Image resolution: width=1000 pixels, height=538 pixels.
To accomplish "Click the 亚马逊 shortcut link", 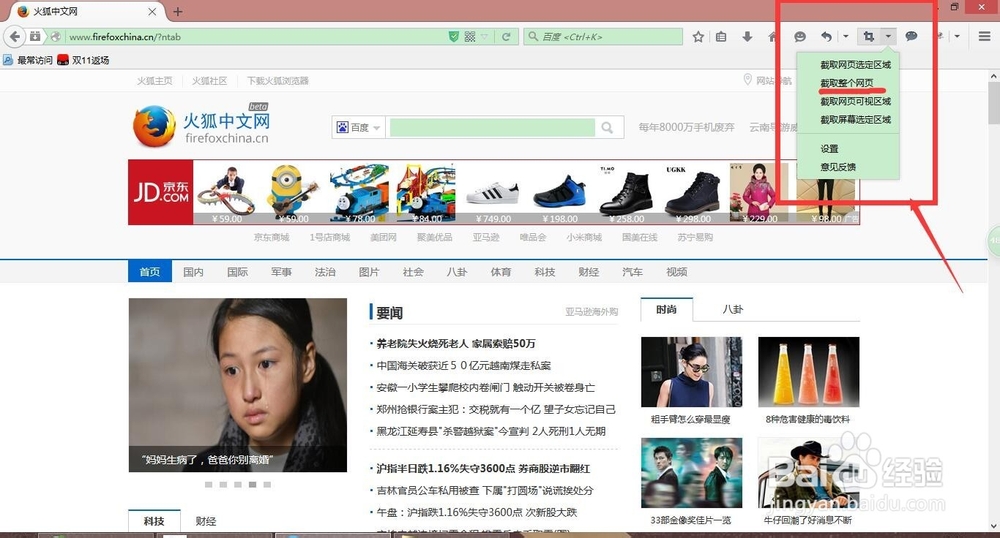I will click(x=485, y=237).
